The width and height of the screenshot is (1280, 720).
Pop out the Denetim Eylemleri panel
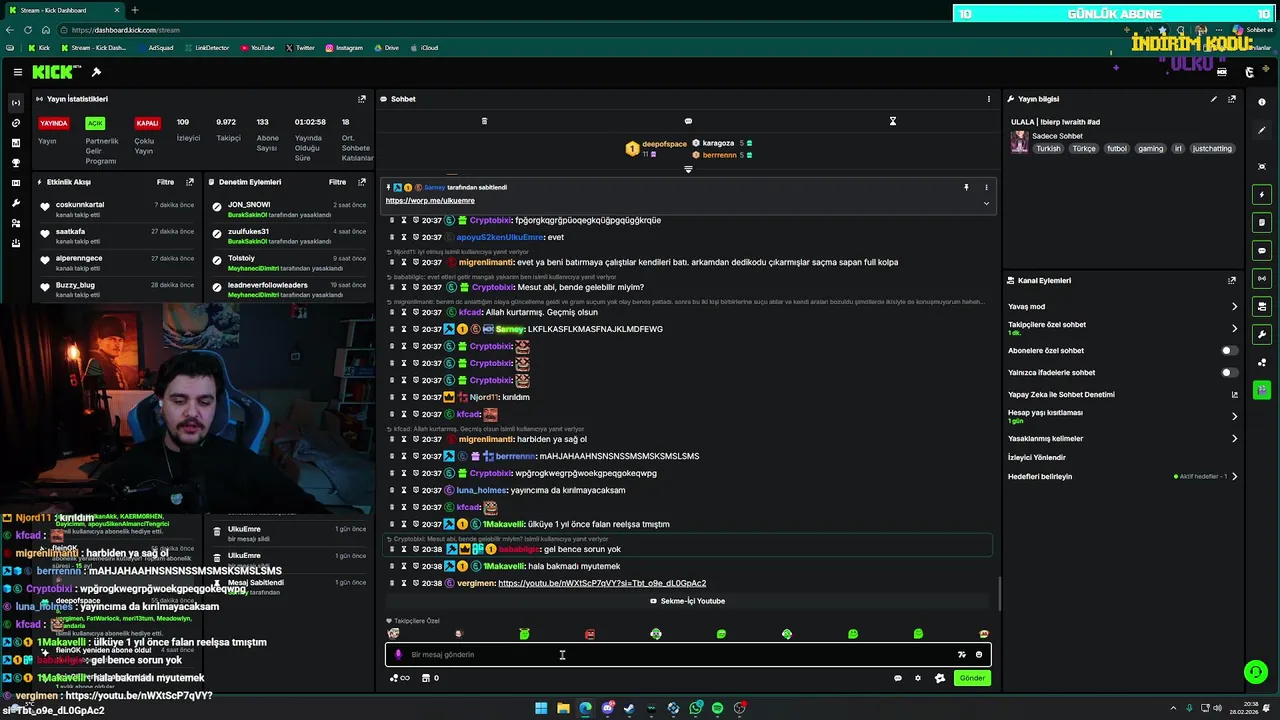tap(362, 182)
